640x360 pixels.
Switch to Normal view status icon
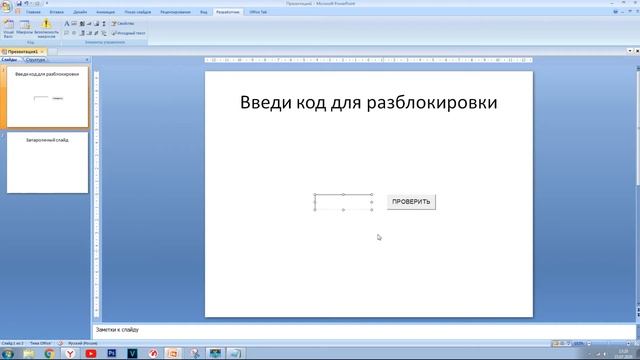click(x=556, y=344)
